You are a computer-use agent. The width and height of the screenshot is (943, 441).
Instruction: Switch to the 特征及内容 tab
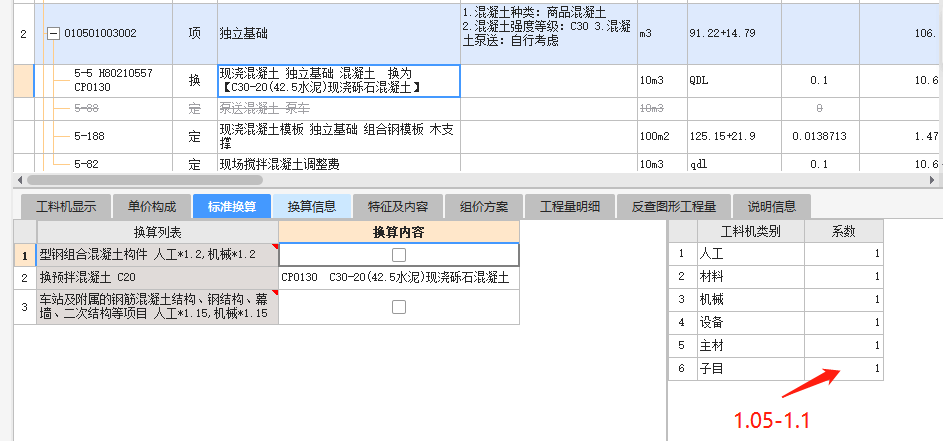pos(398,207)
